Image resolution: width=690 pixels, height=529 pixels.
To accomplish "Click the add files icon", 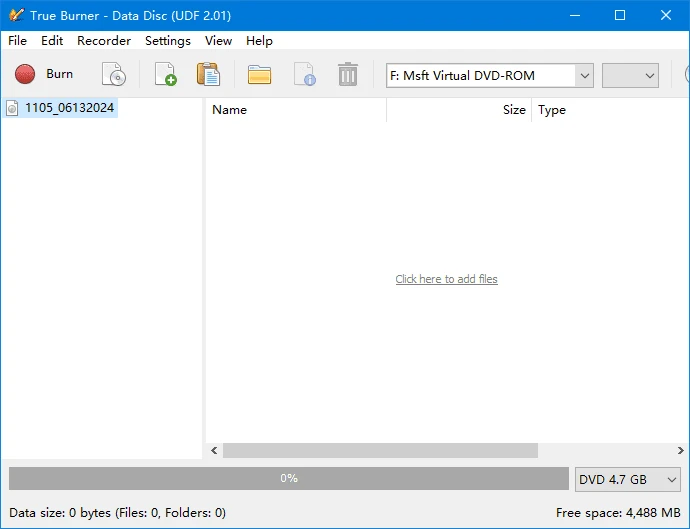I will [165, 74].
